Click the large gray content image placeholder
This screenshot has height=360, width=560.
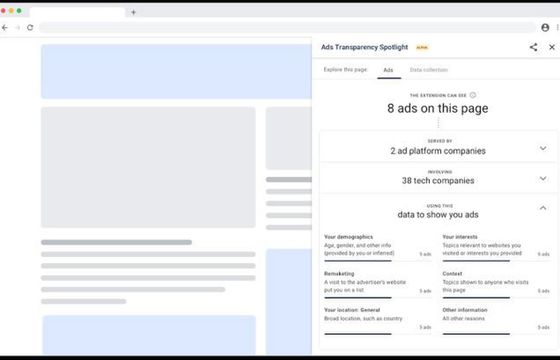coord(148,167)
